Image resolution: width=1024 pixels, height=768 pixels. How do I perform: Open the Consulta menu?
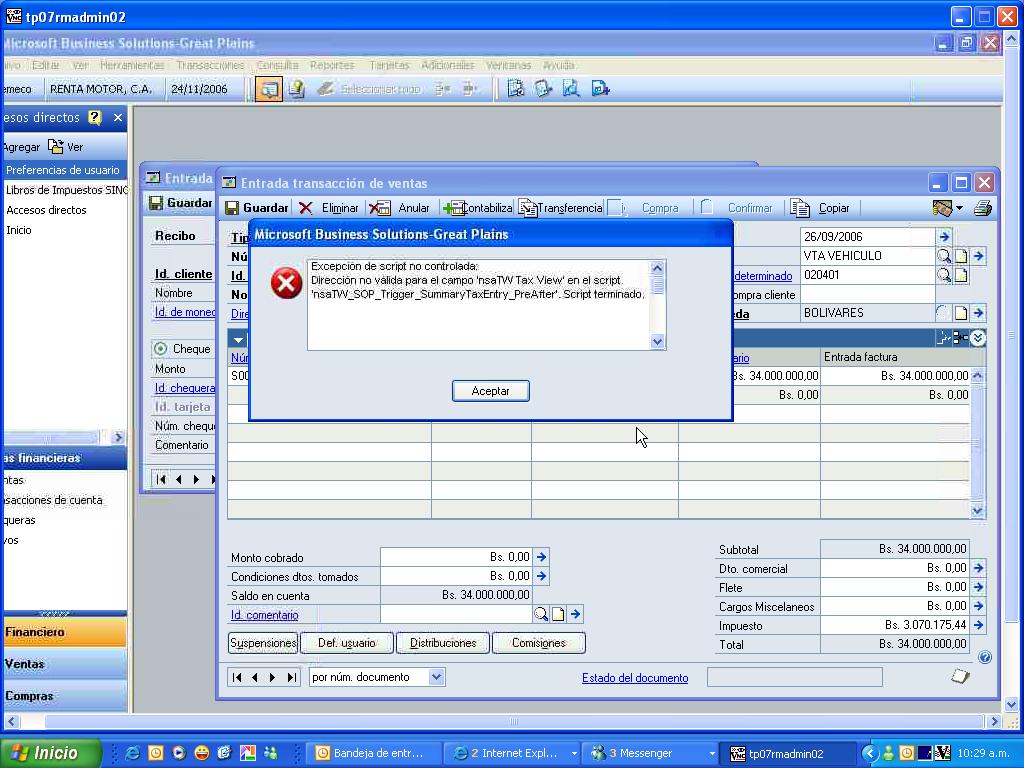[x=278, y=65]
